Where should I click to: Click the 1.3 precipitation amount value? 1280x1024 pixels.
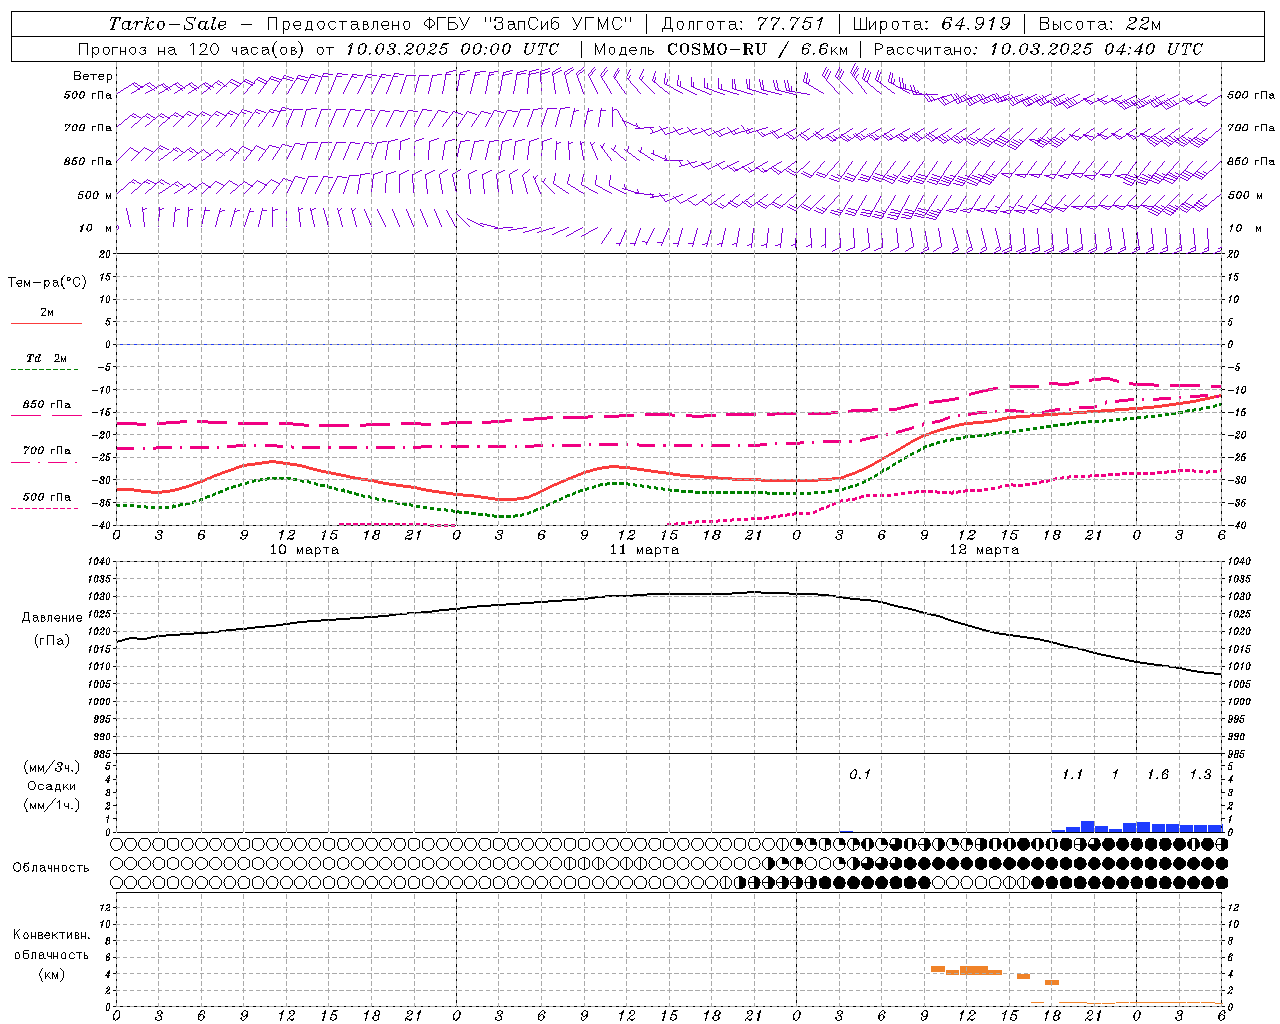coord(1200,774)
